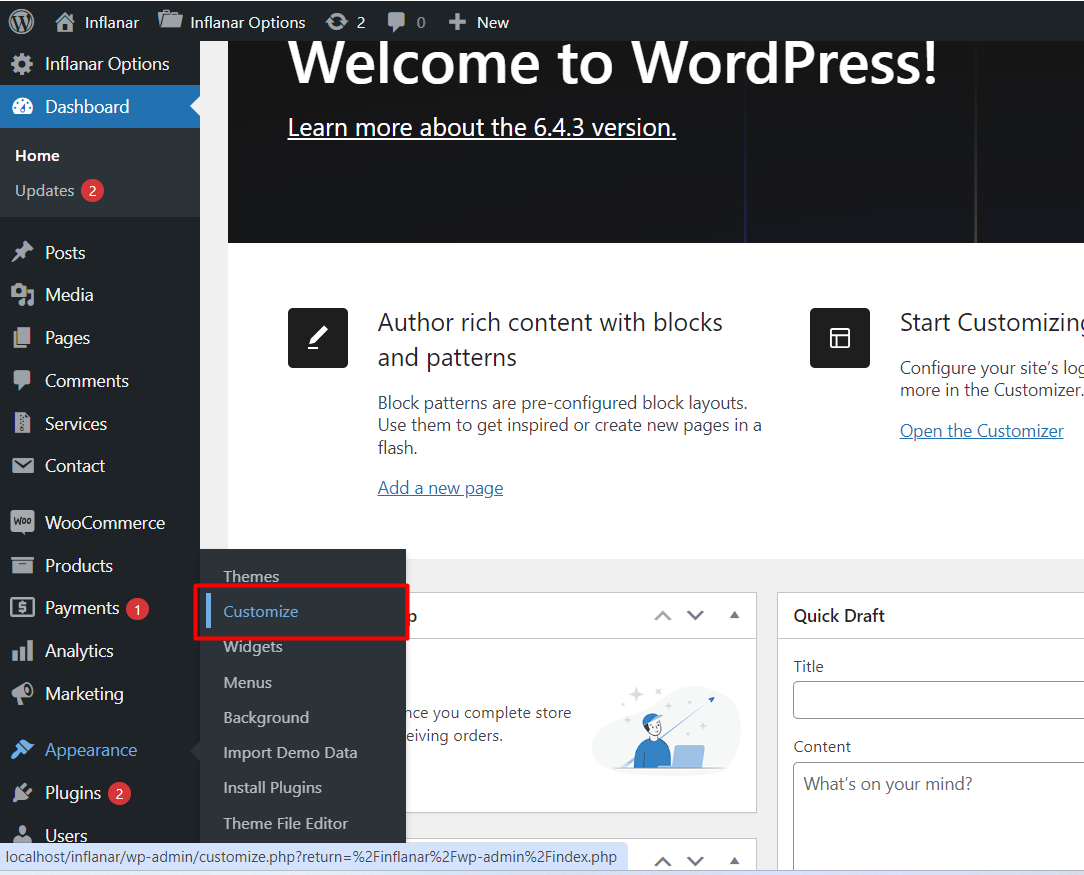Click the home icon beside Inflanar
Viewport: 1084px width, 875px height.
click(x=65, y=22)
